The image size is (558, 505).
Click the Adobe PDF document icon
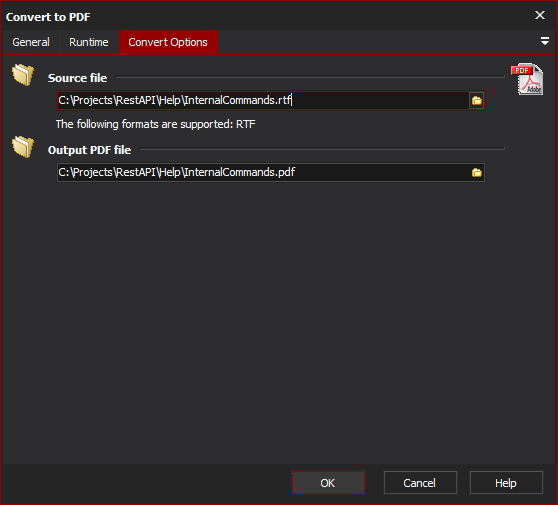(x=527, y=79)
